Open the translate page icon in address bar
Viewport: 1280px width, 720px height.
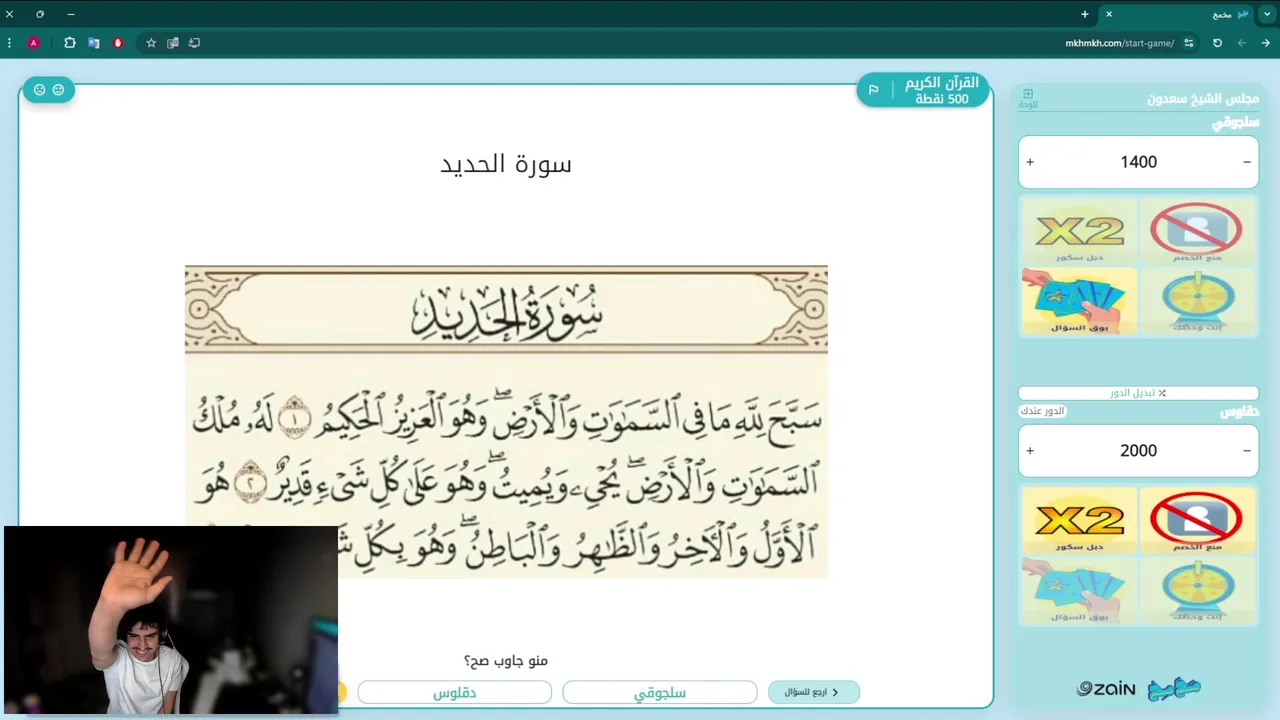pos(173,43)
